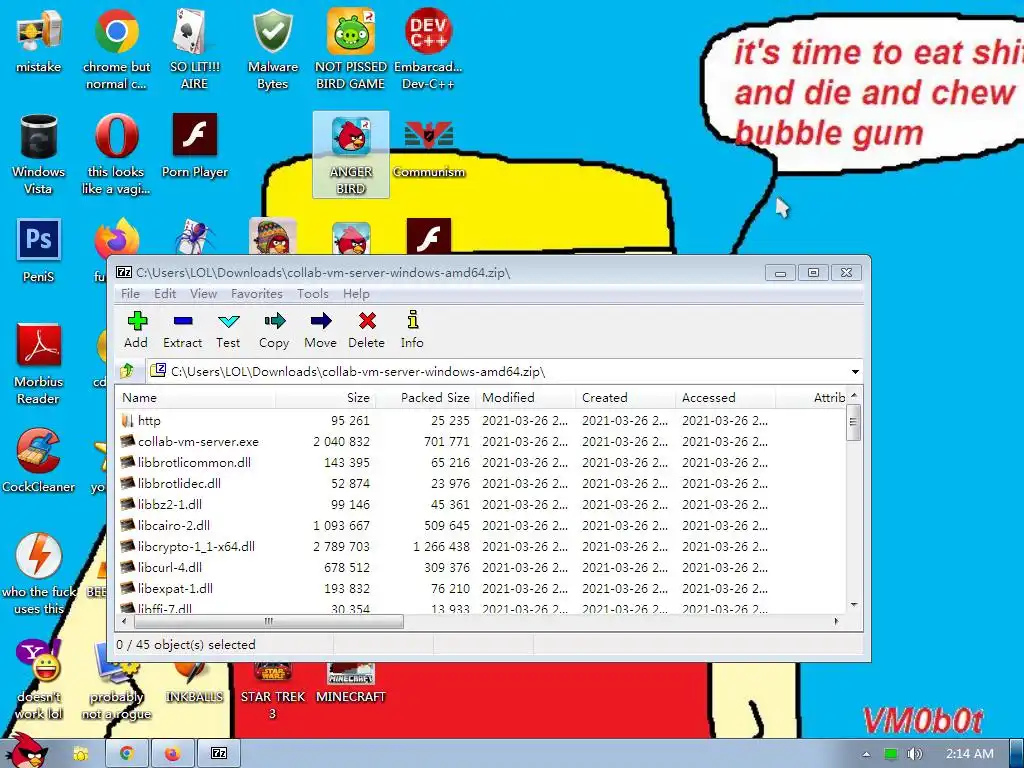Open Morbius Reader desktop icon

(x=38, y=364)
